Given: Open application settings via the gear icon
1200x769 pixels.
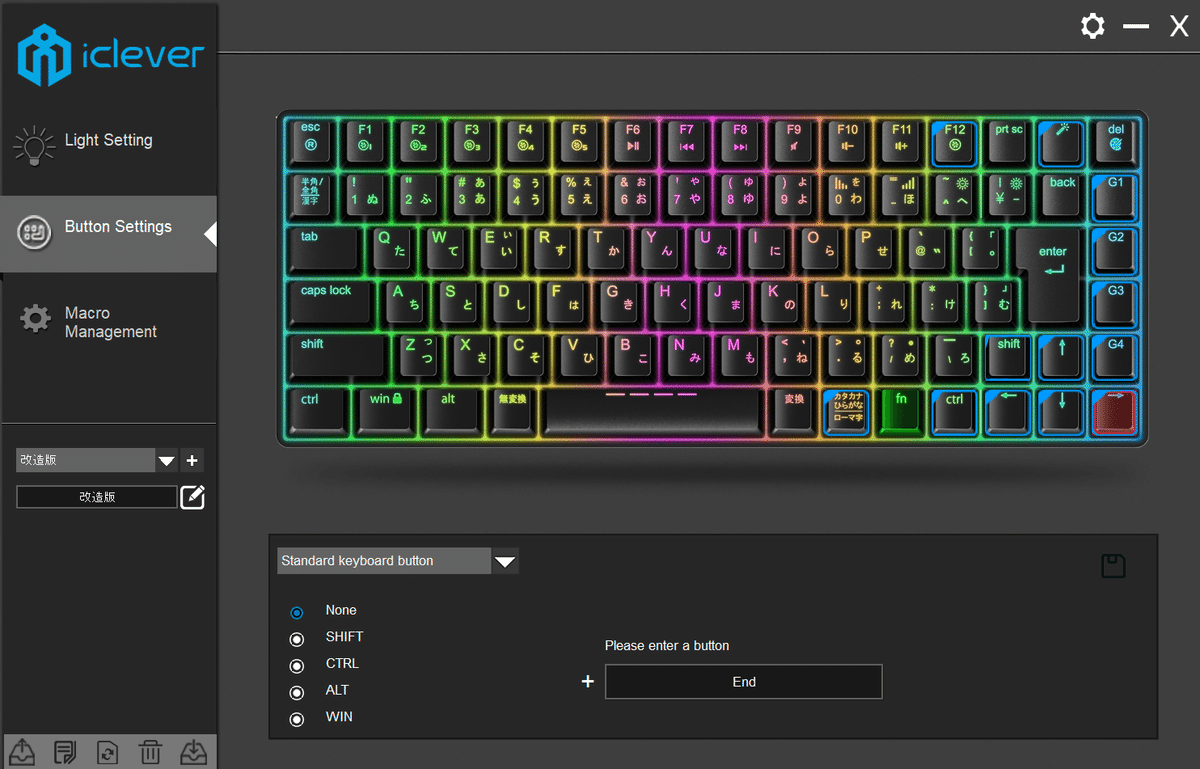Looking at the screenshot, I should coord(1092,26).
